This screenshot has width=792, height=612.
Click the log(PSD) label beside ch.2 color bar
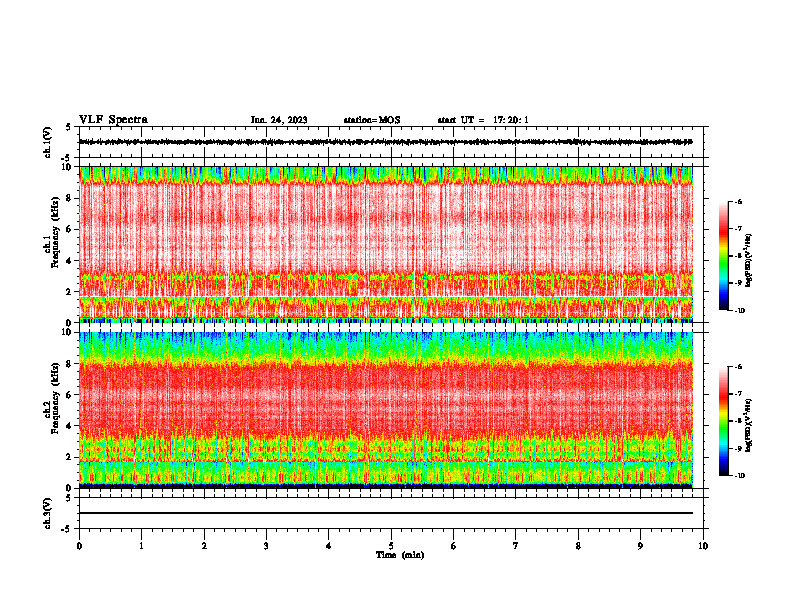click(x=749, y=425)
